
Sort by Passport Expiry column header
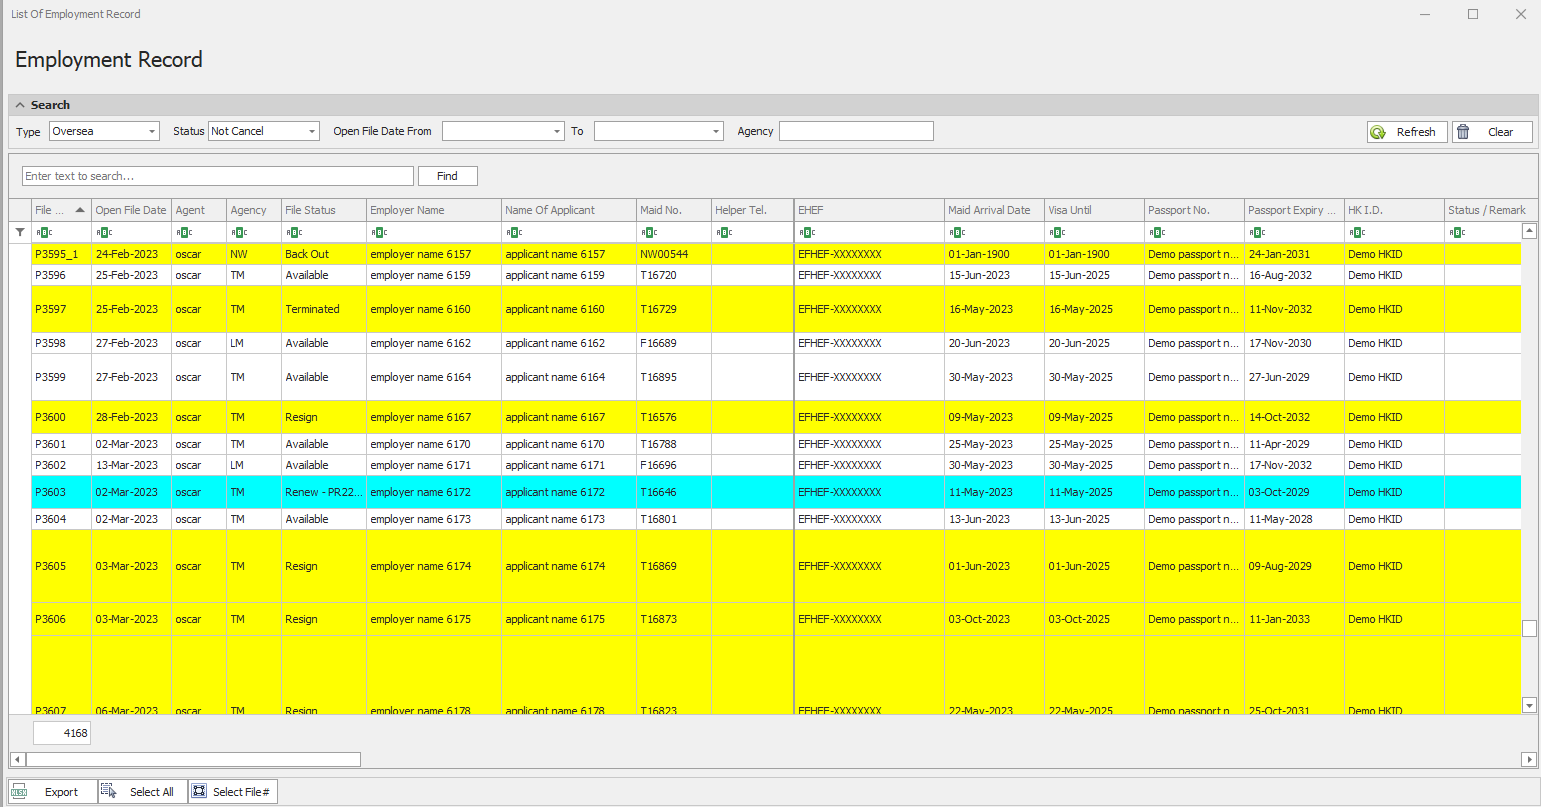pos(1292,210)
